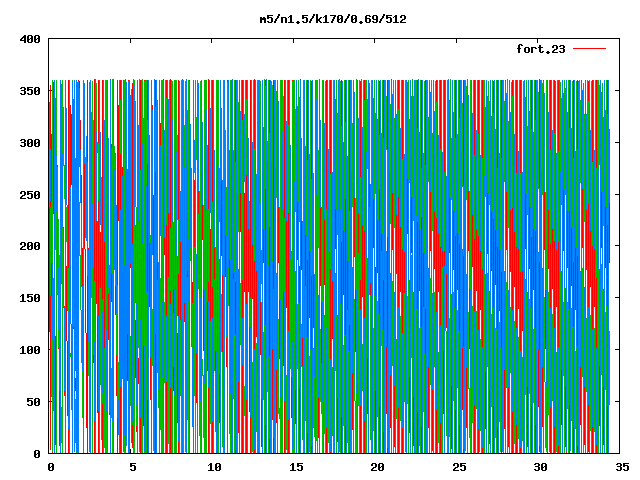
Task: Click the red legend line sample
Action: click(x=589, y=49)
